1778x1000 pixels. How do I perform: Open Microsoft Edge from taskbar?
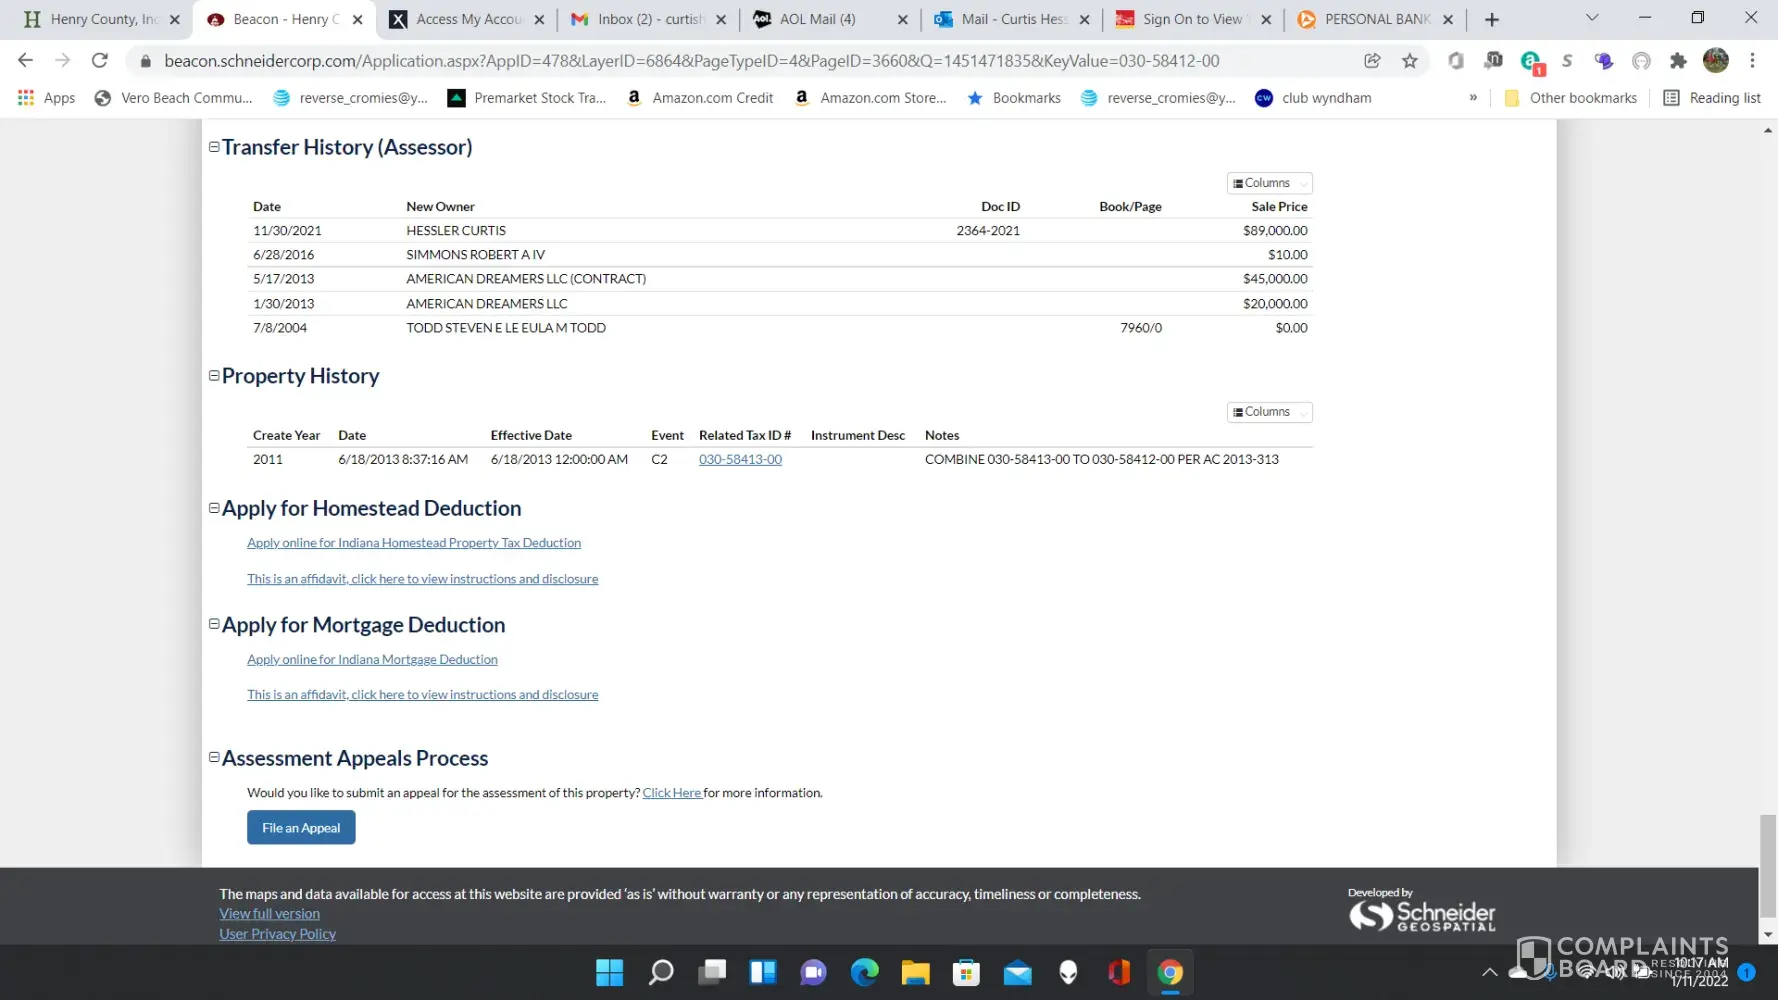tap(864, 972)
